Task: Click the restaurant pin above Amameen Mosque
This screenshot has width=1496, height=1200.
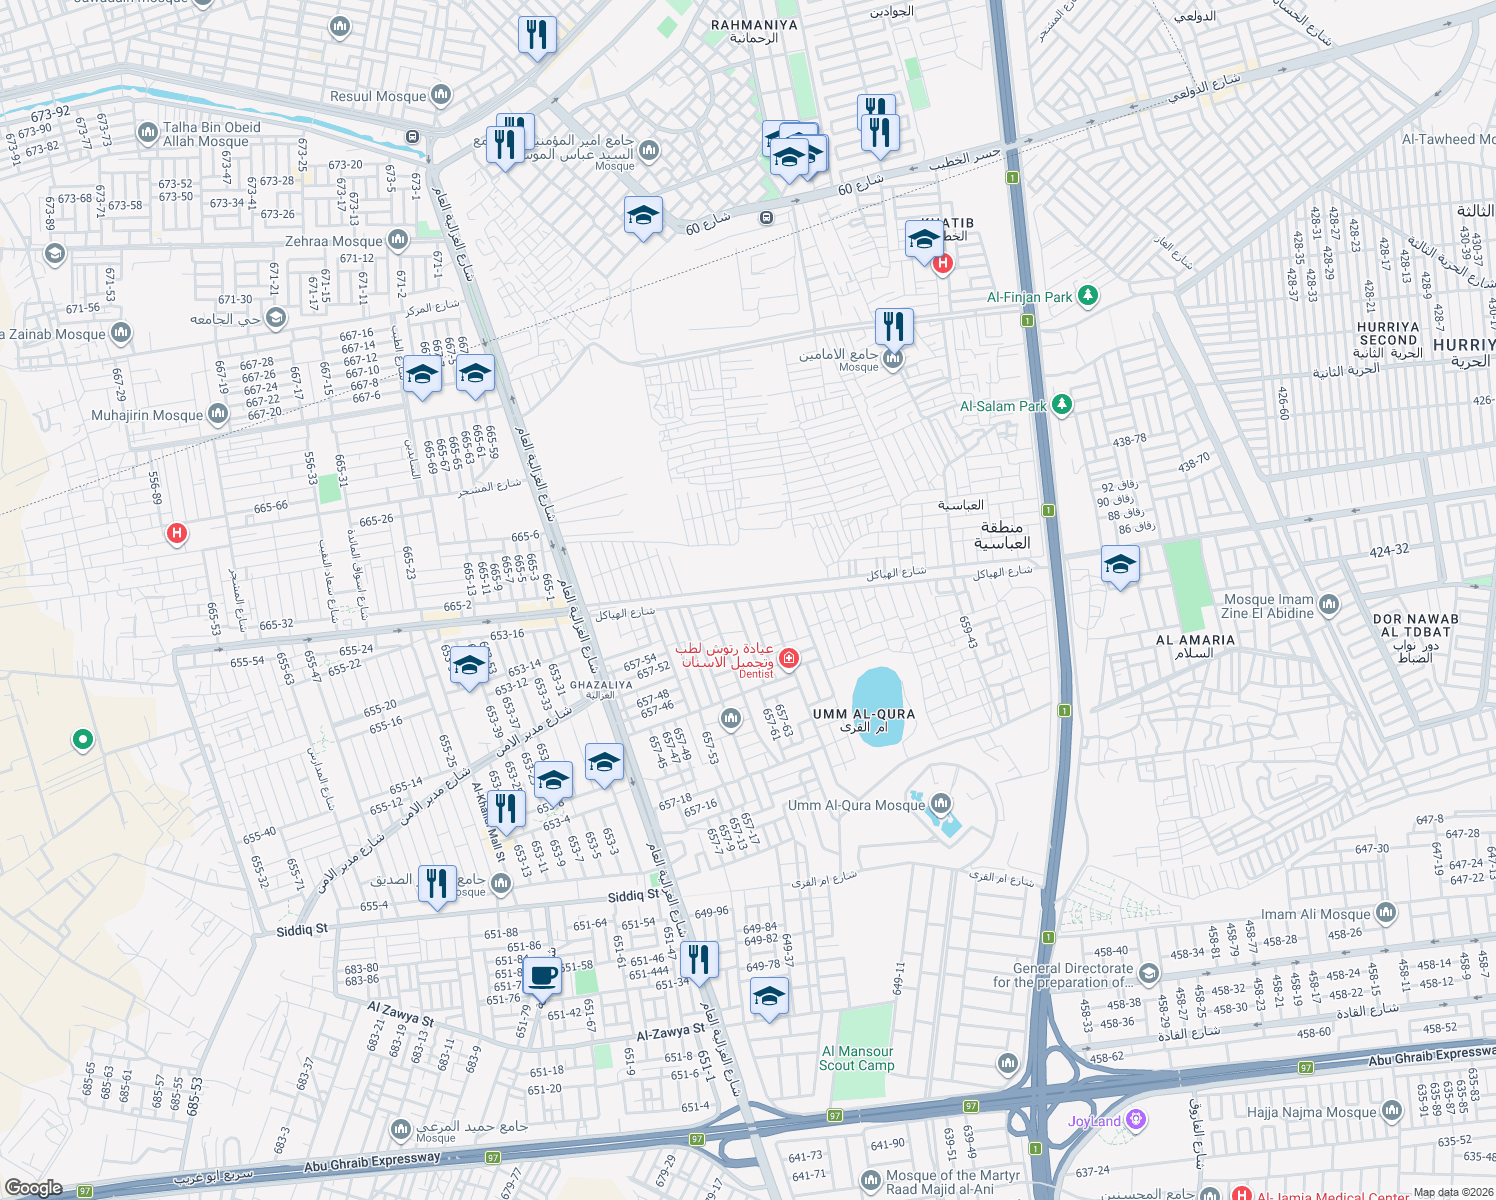Action: click(x=894, y=328)
